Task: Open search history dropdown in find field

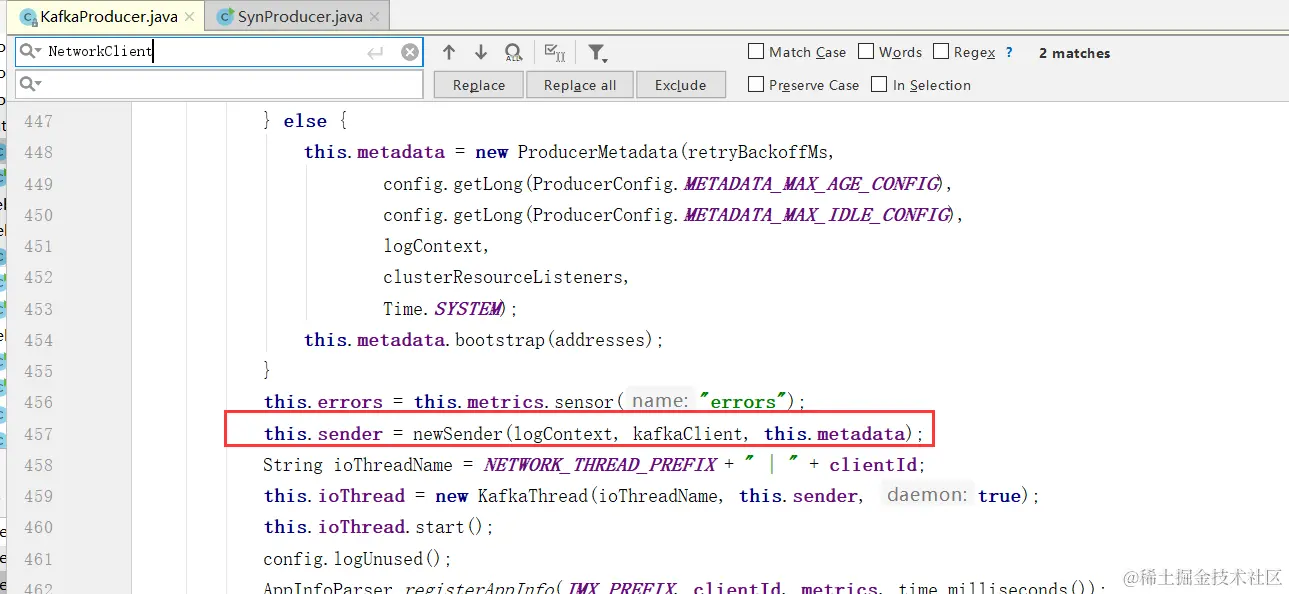Action: pos(31,52)
